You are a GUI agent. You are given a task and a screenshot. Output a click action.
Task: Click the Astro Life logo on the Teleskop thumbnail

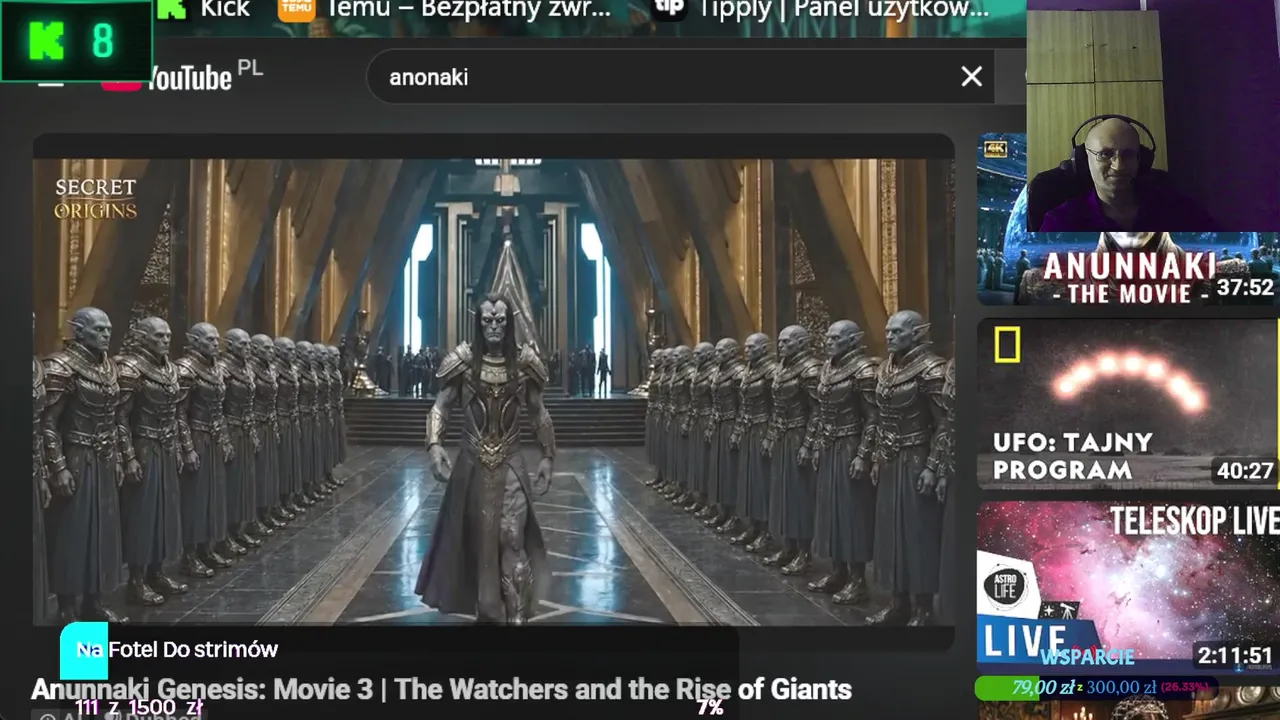pyautogui.click(x=1005, y=587)
